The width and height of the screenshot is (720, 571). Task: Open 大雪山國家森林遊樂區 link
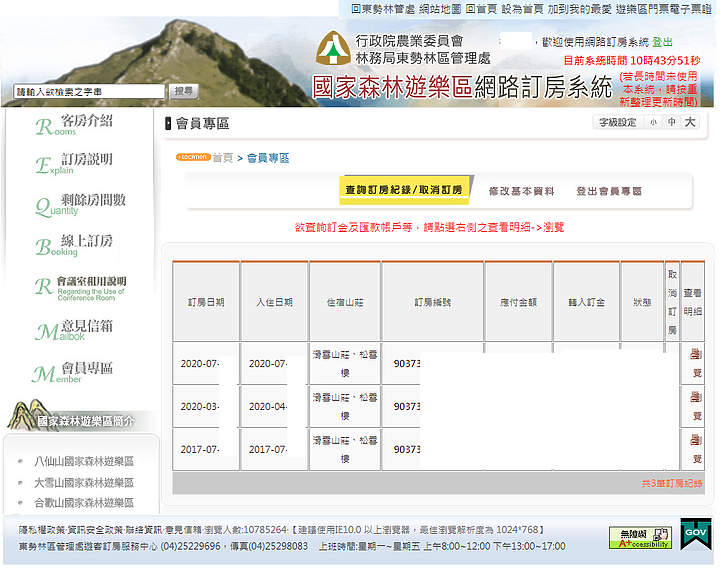point(84,482)
